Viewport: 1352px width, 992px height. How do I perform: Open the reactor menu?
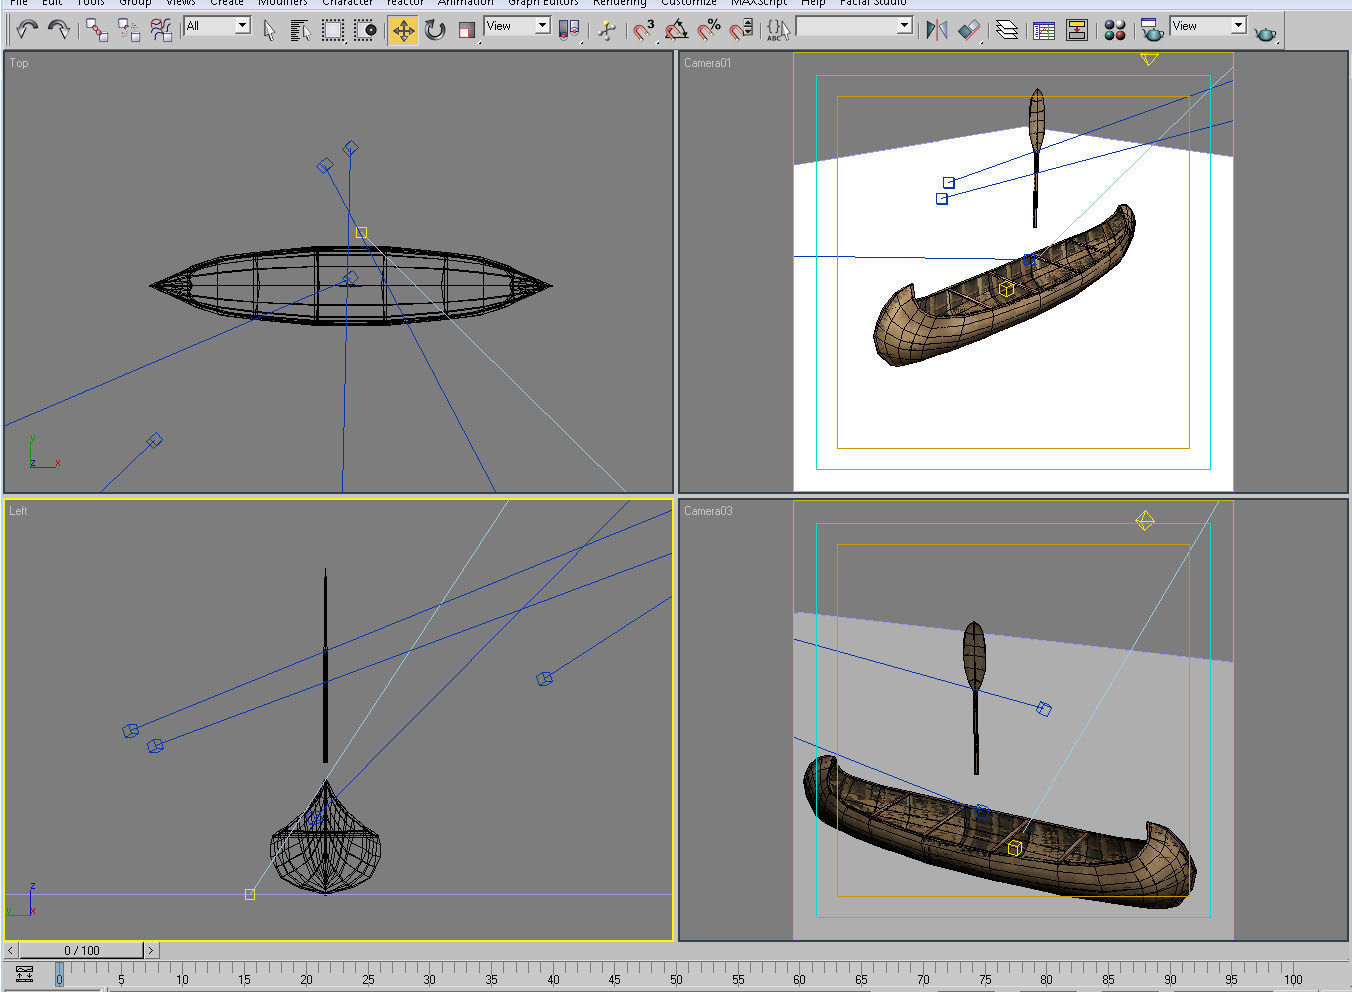(405, 3)
